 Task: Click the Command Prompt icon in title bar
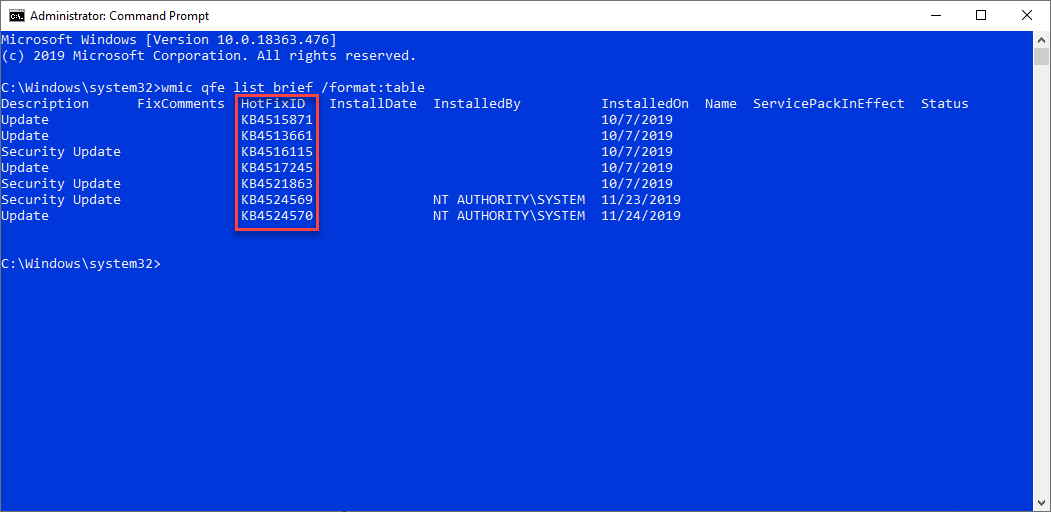(x=17, y=15)
